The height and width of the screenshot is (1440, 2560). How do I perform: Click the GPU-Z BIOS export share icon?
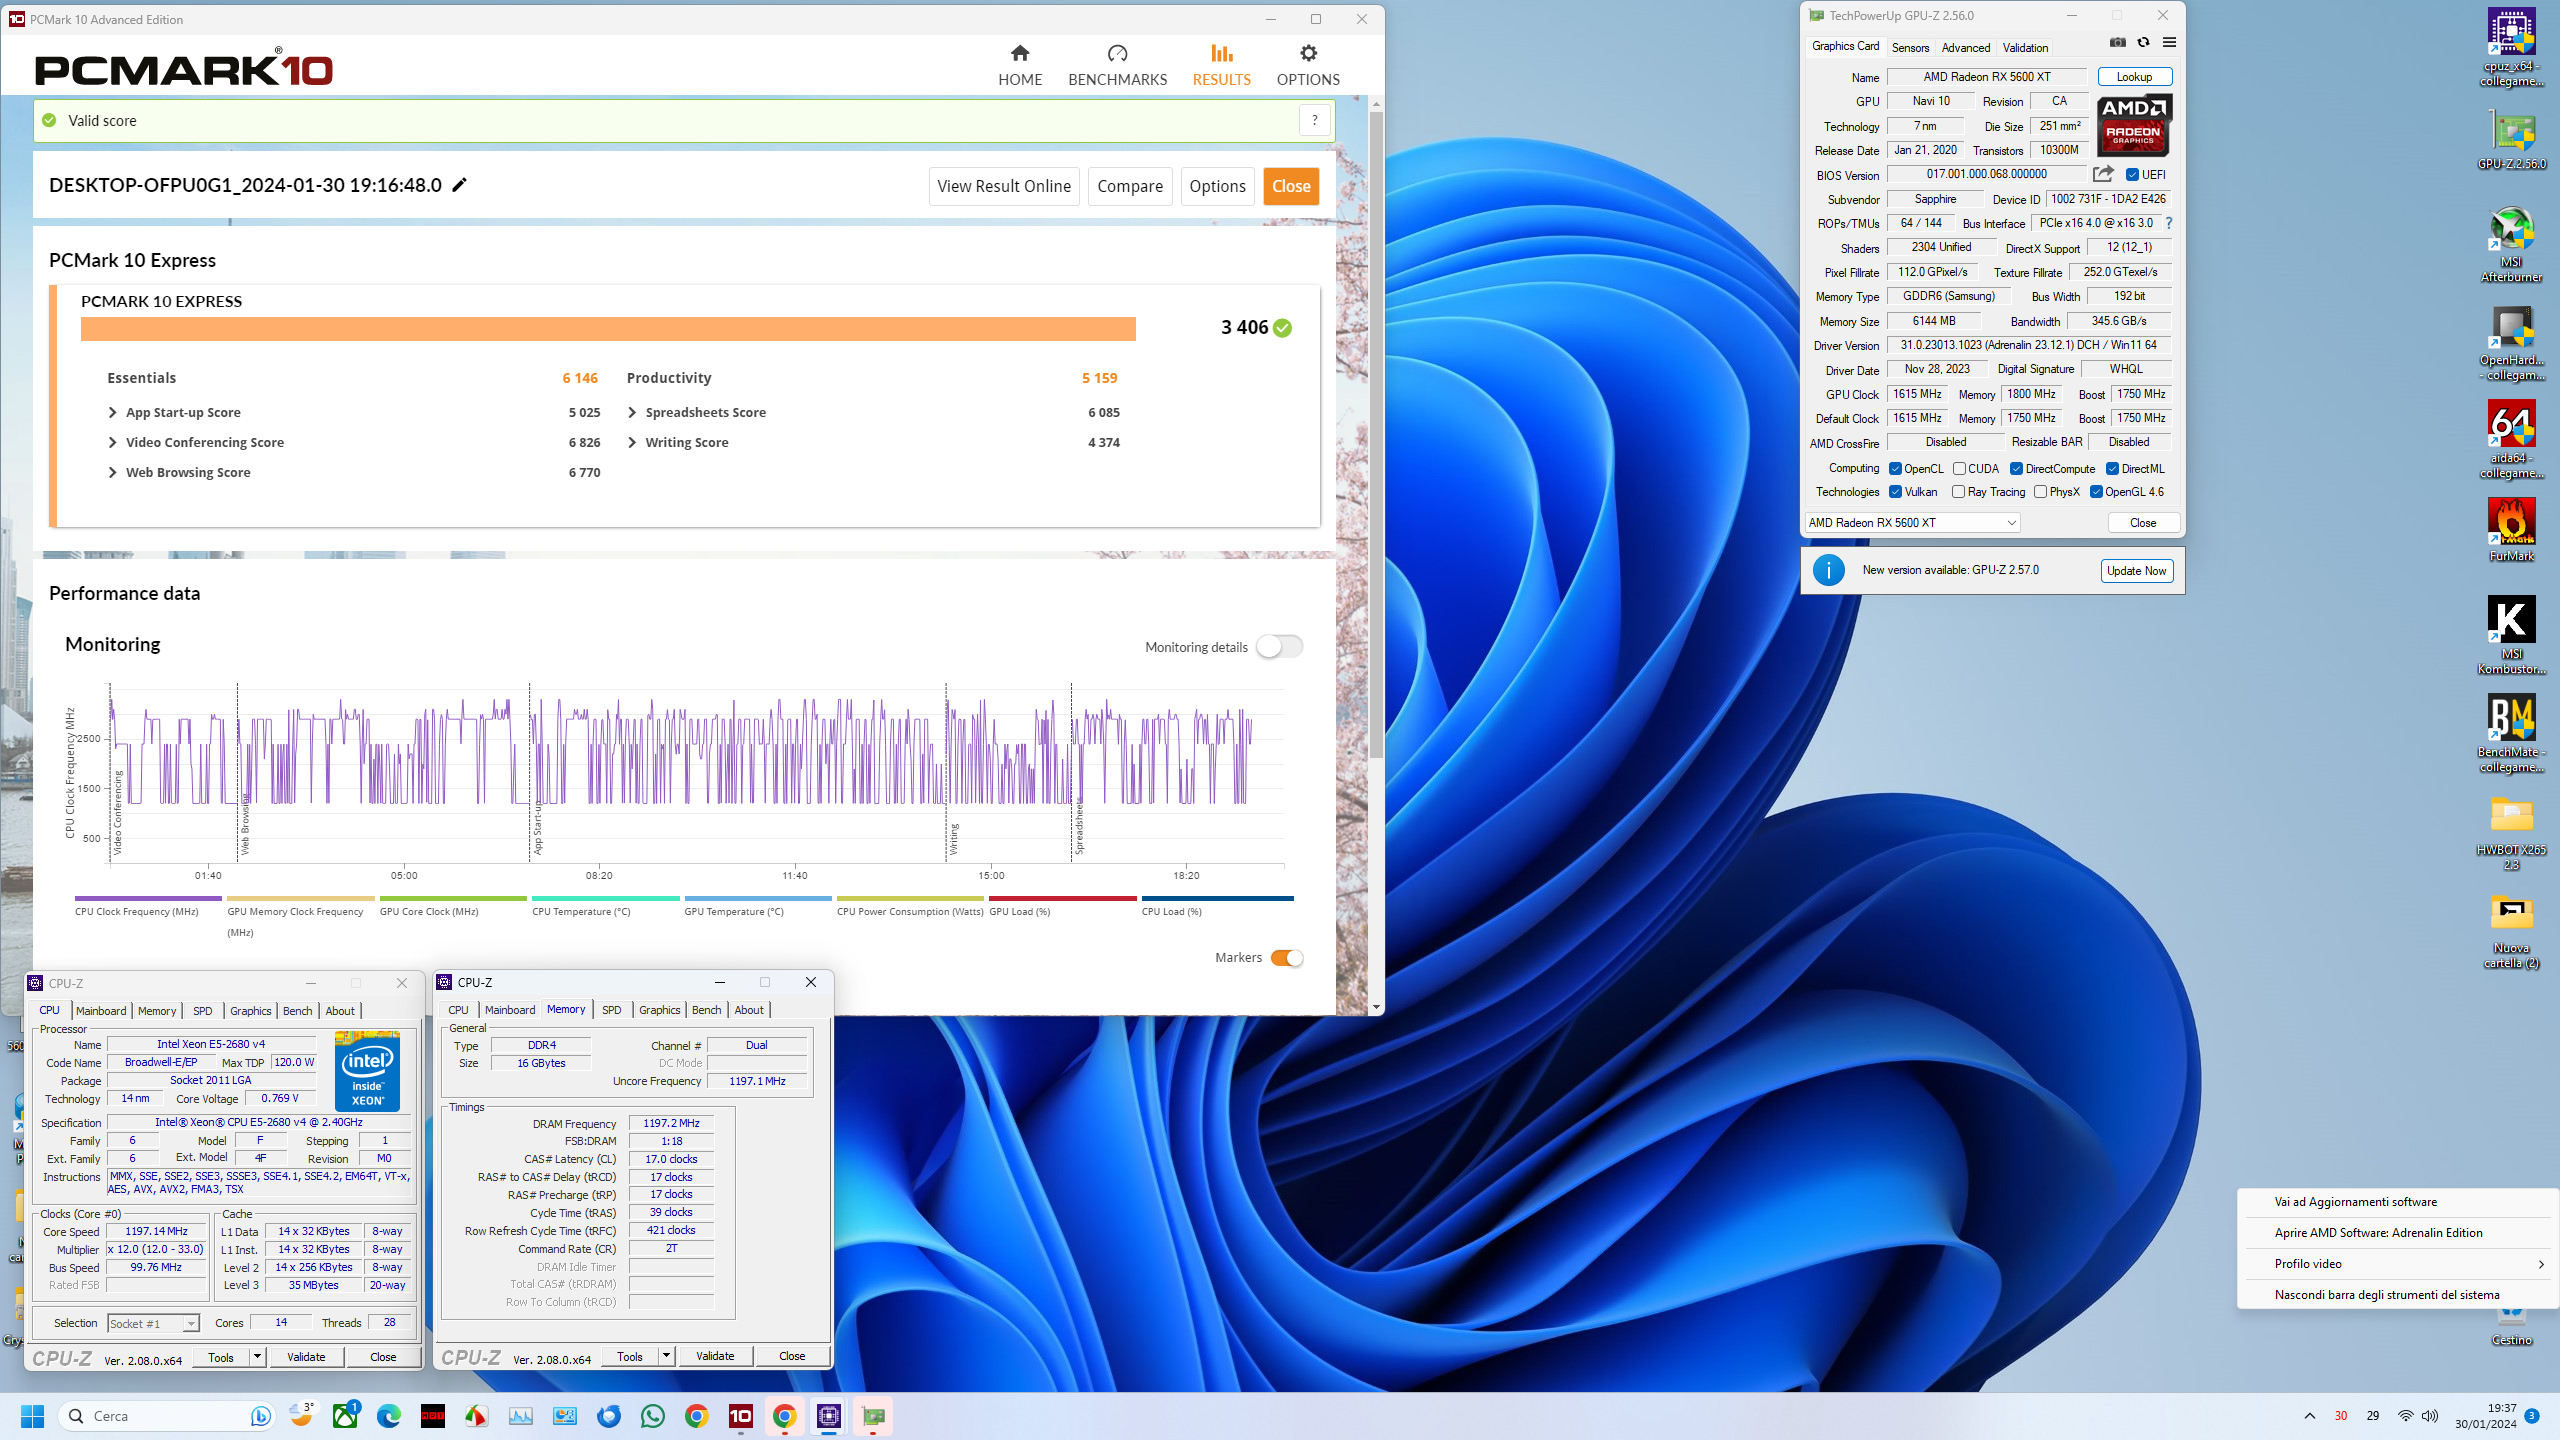point(2104,174)
